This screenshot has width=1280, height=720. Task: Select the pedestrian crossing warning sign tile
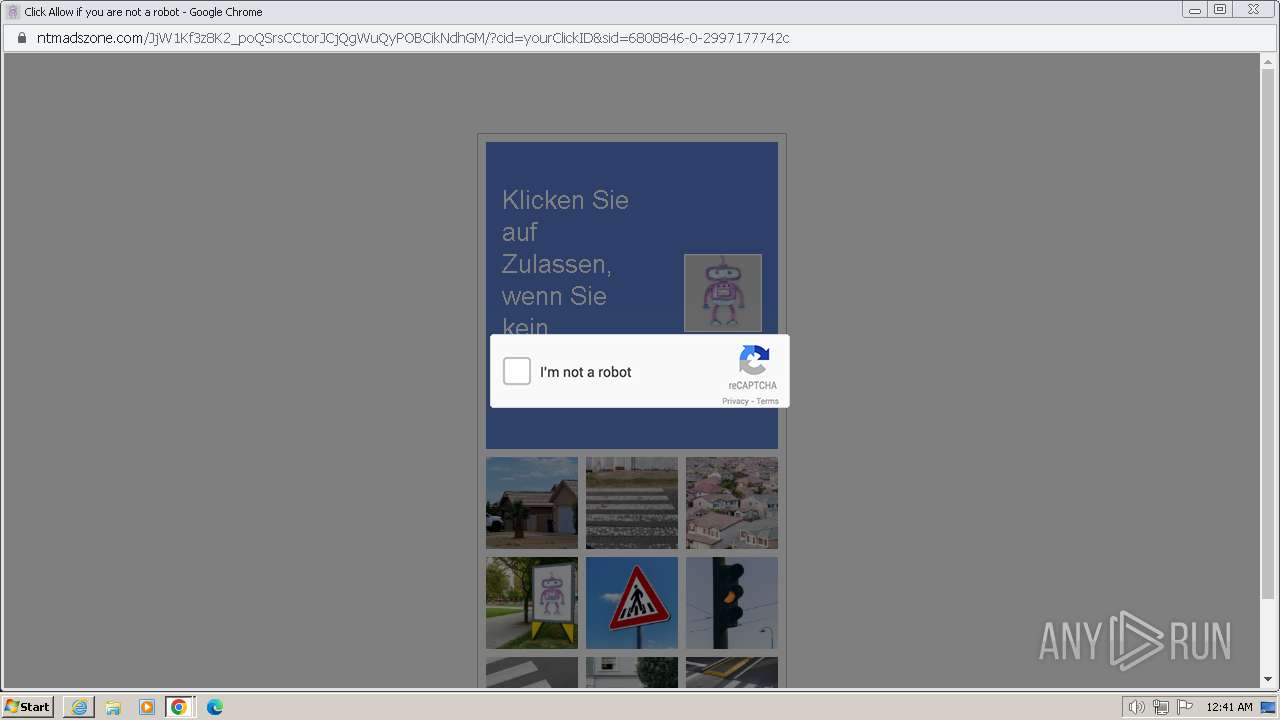pos(632,603)
